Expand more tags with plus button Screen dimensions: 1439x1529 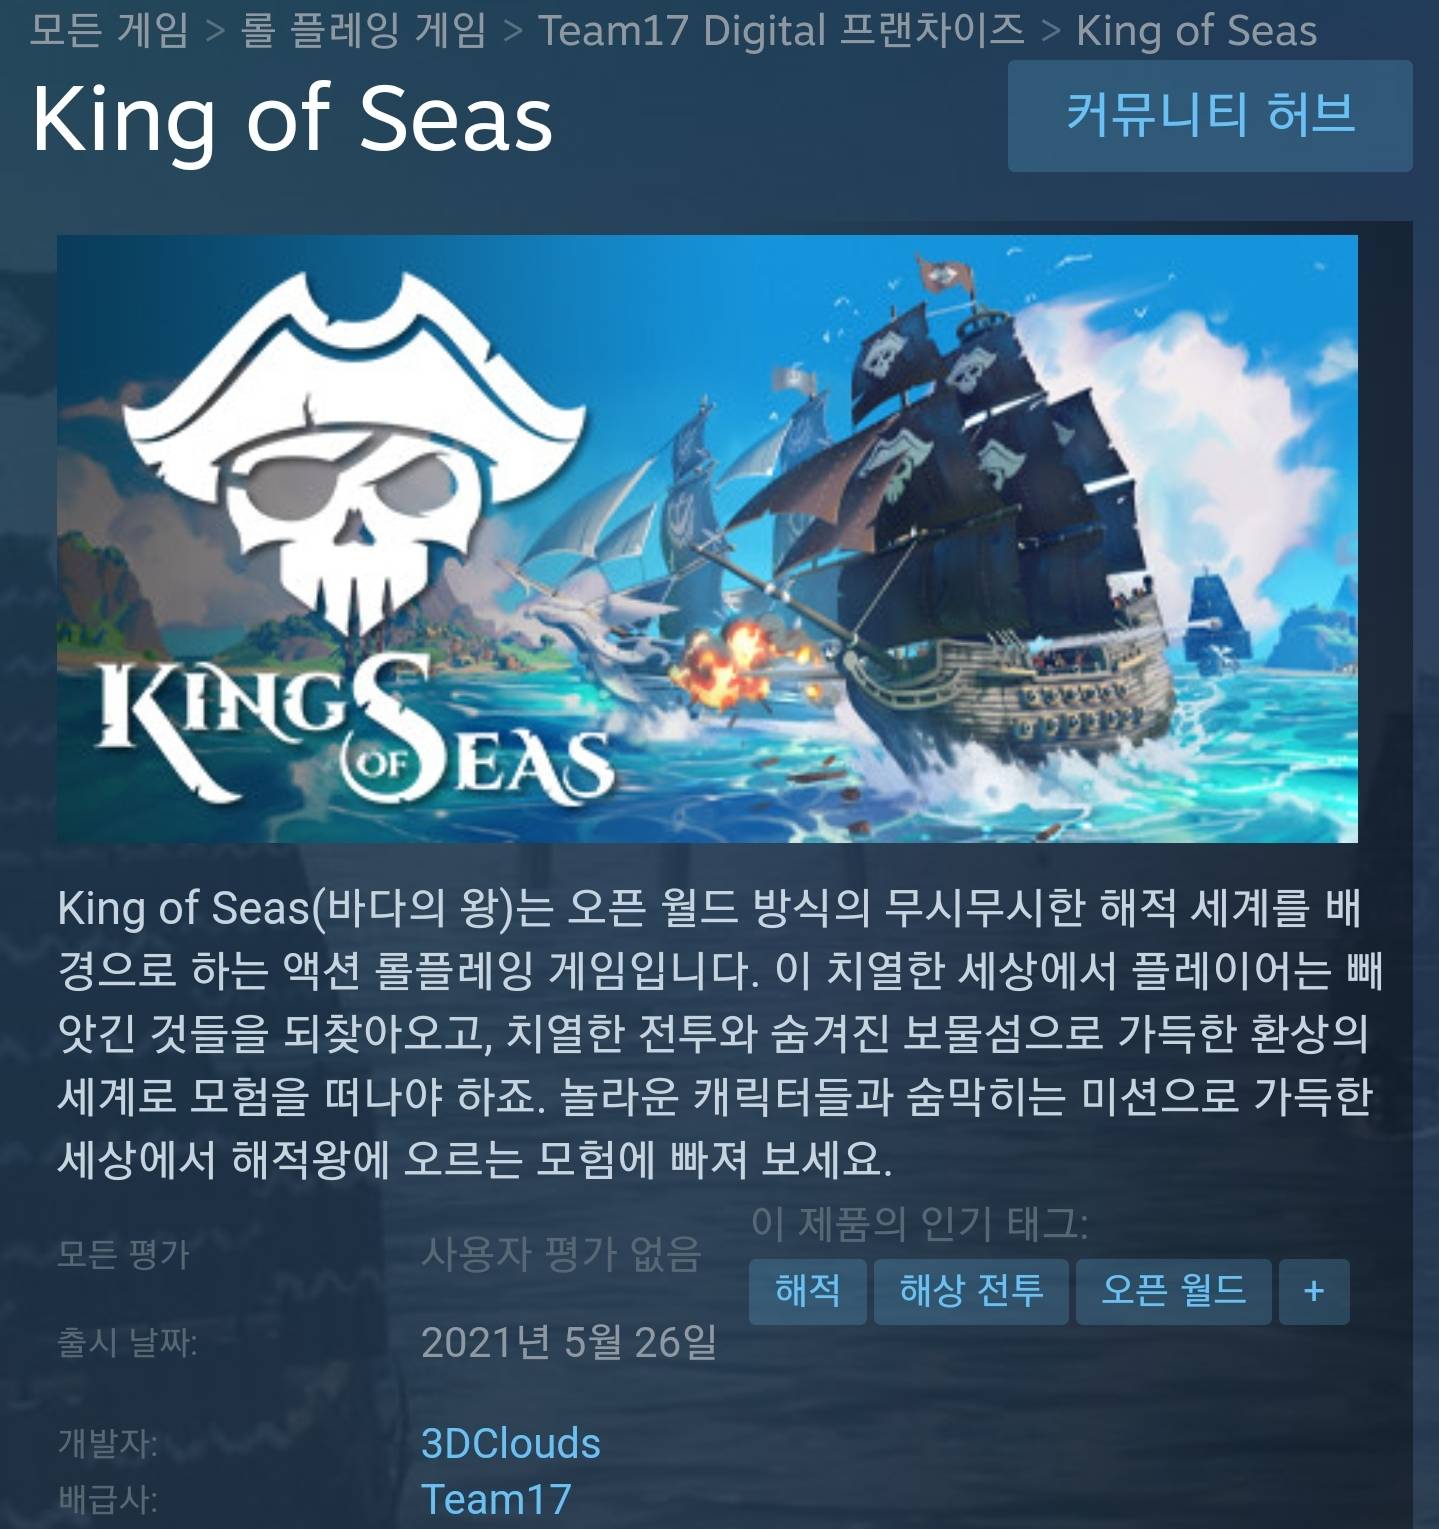click(1314, 1292)
